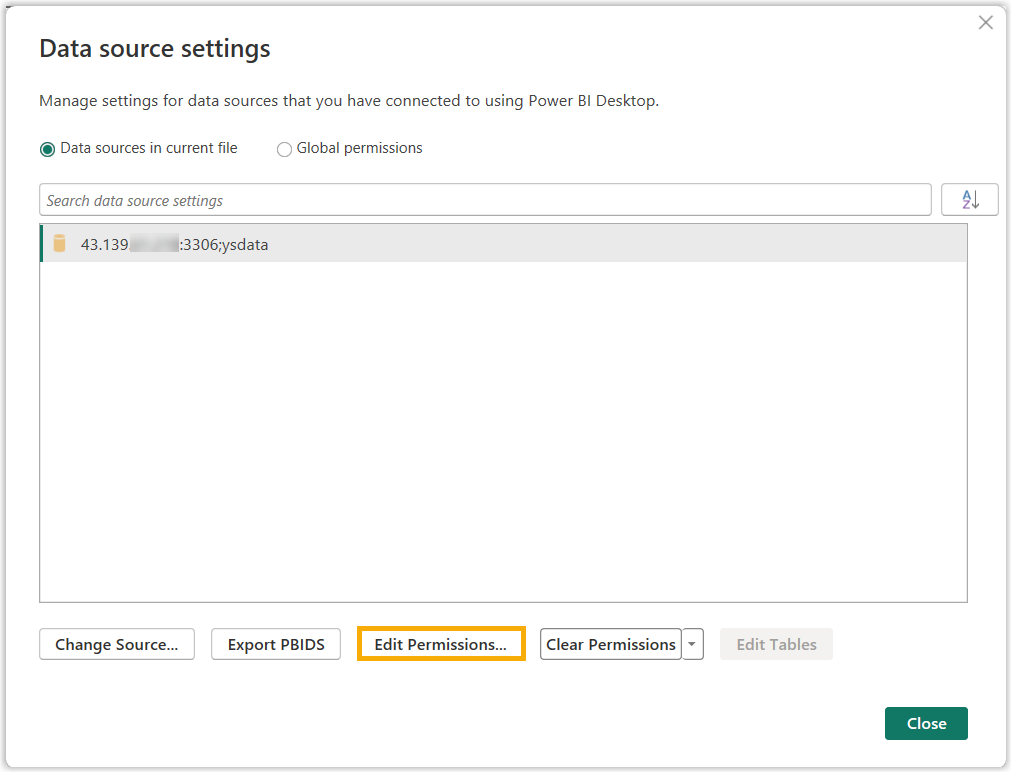Open Edit Permissions dialog
1012x773 pixels.
(x=441, y=644)
